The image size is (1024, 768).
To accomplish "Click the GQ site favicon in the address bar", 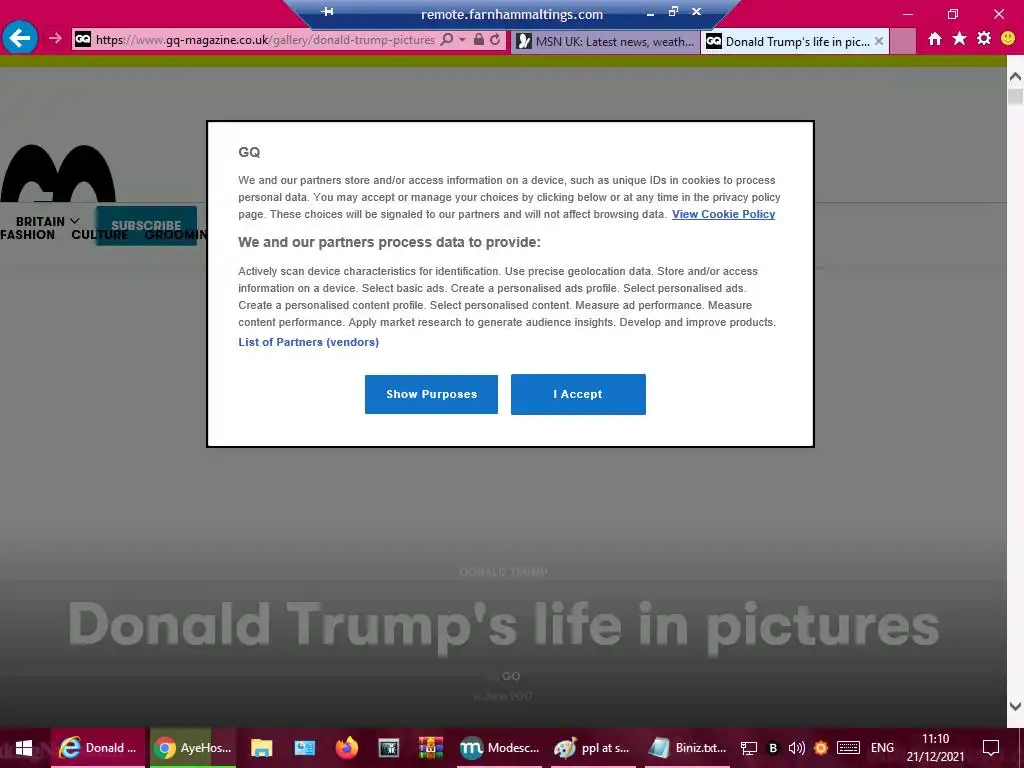I will pos(82,39).
